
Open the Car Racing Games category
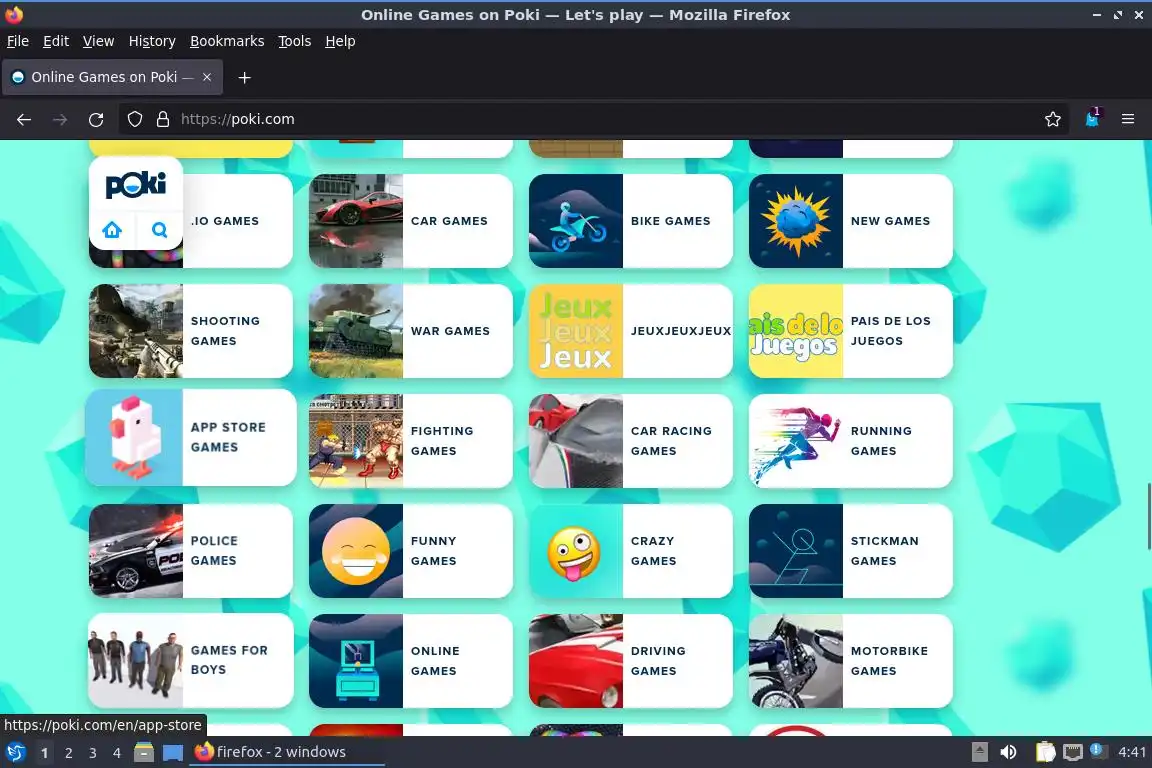tap(630, 441)
